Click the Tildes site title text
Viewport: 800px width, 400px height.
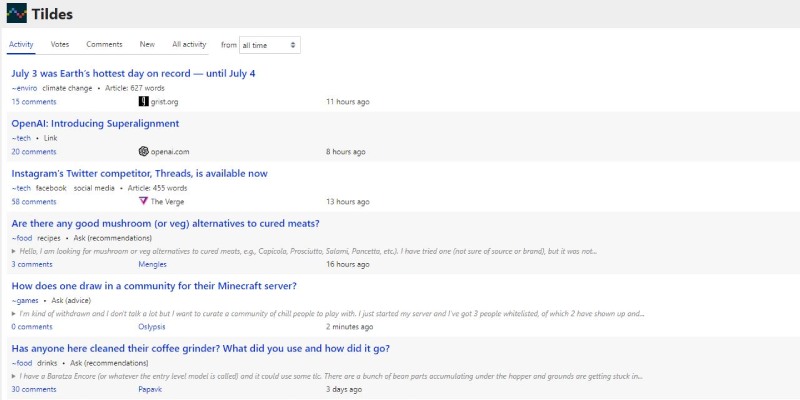[x=53, y=14]
